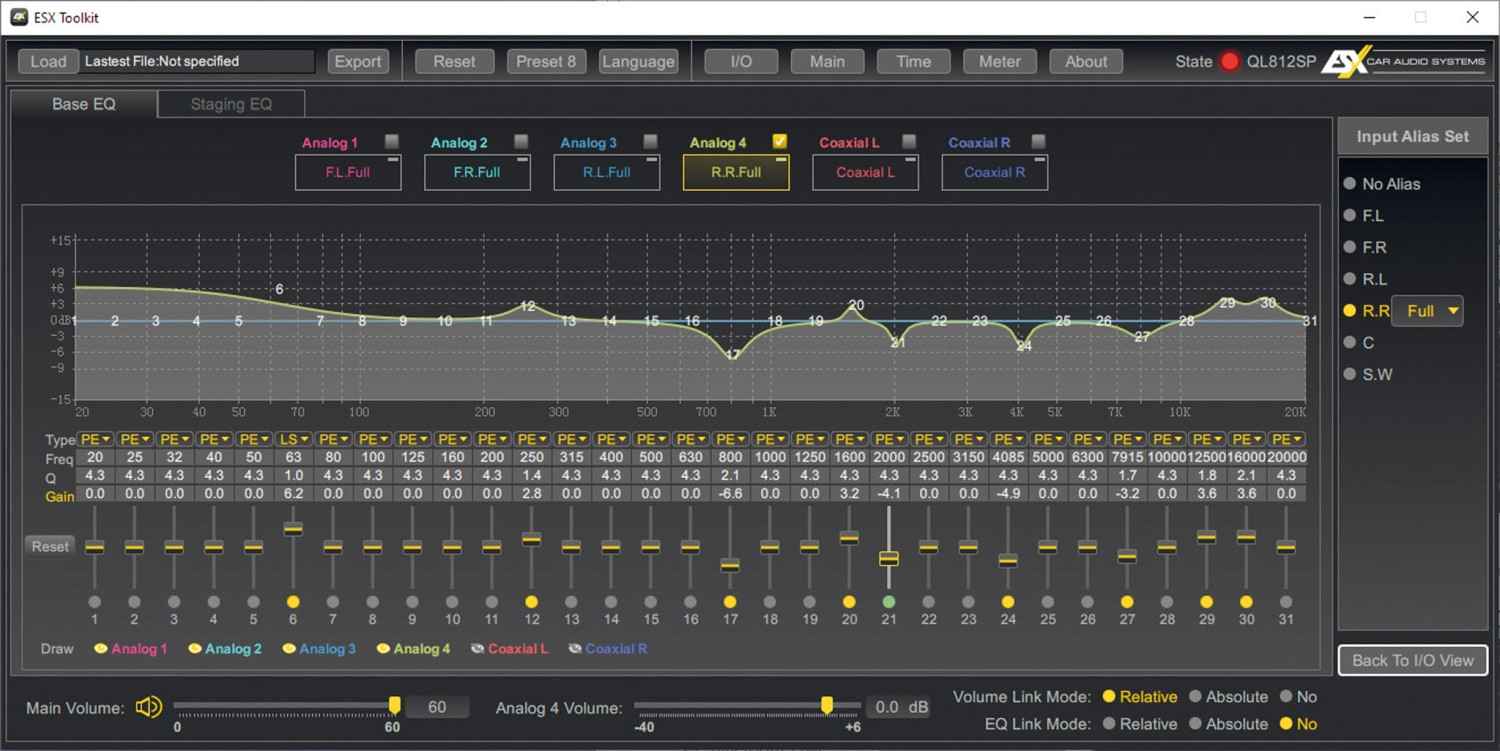Click the Main Volume value field 60
The image size is (1500, 751).
pos(437,707)
